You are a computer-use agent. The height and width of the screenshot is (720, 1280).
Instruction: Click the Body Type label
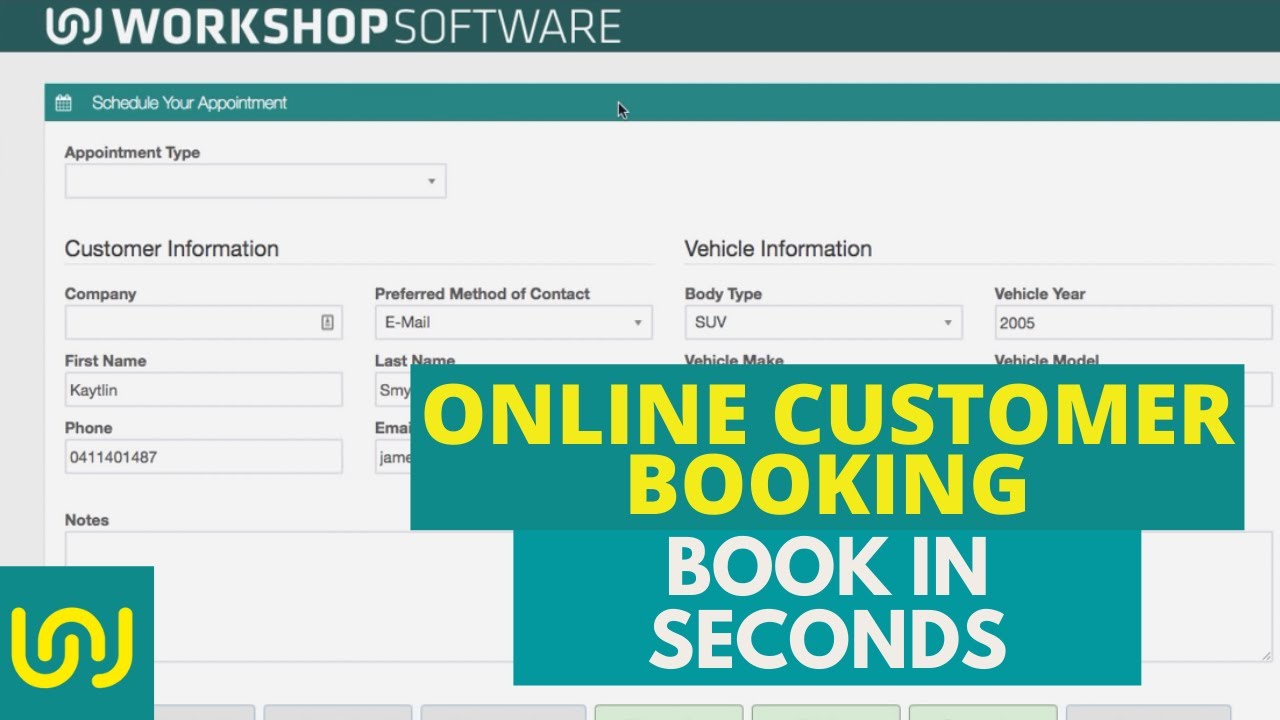tap(723, 294)
